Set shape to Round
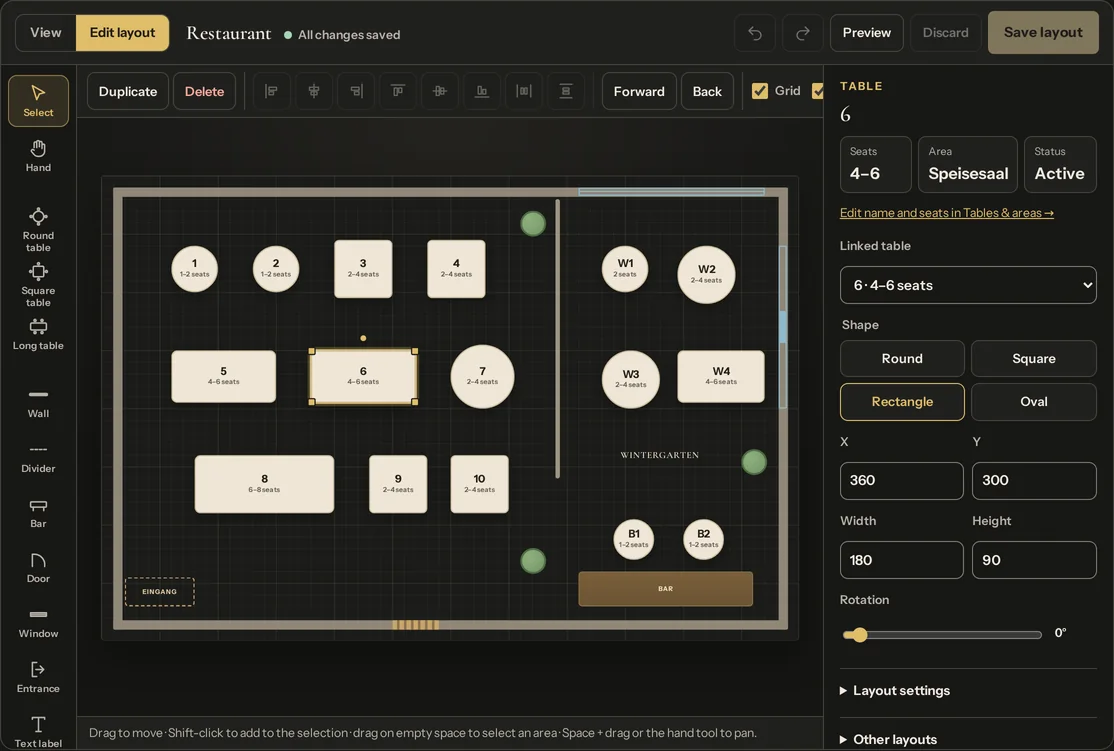The width and height of the screenshot is (1114, 751). pos(902,358)
